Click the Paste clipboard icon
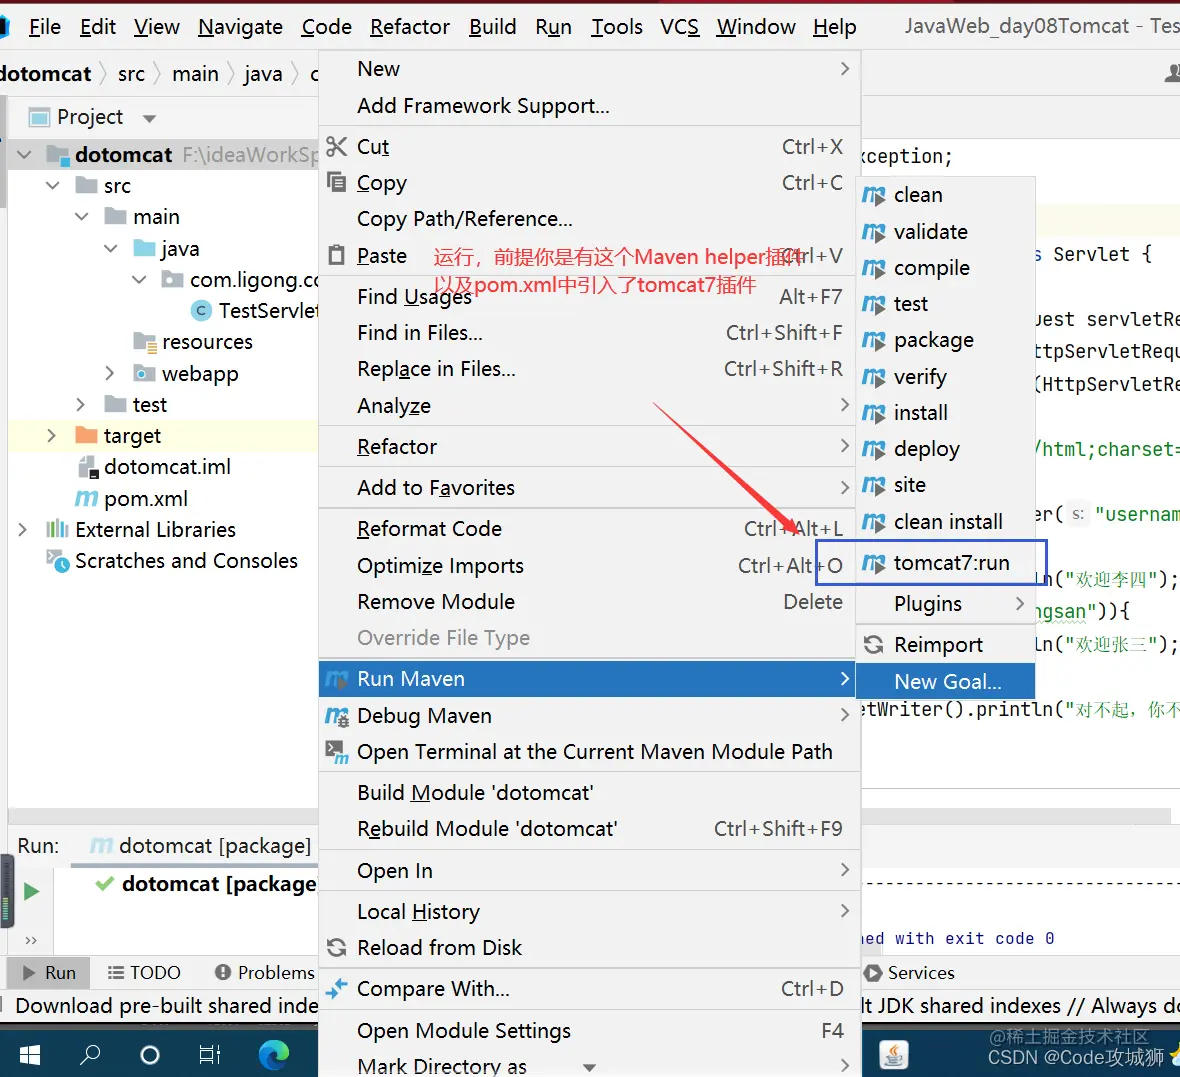Viewport: 1180px width, 1077px height. pyautogui.click(x=336, y=255)
